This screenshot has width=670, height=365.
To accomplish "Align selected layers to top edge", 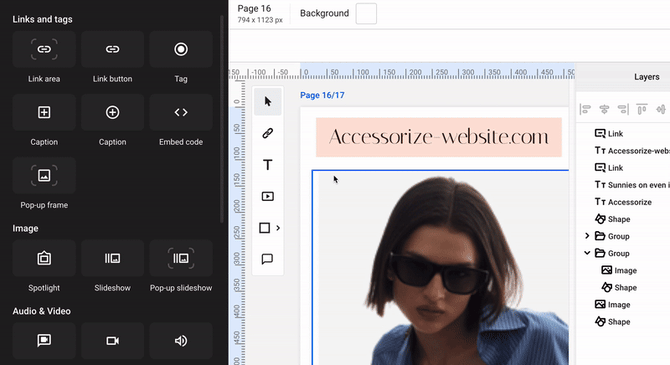I will coord(642,109).
